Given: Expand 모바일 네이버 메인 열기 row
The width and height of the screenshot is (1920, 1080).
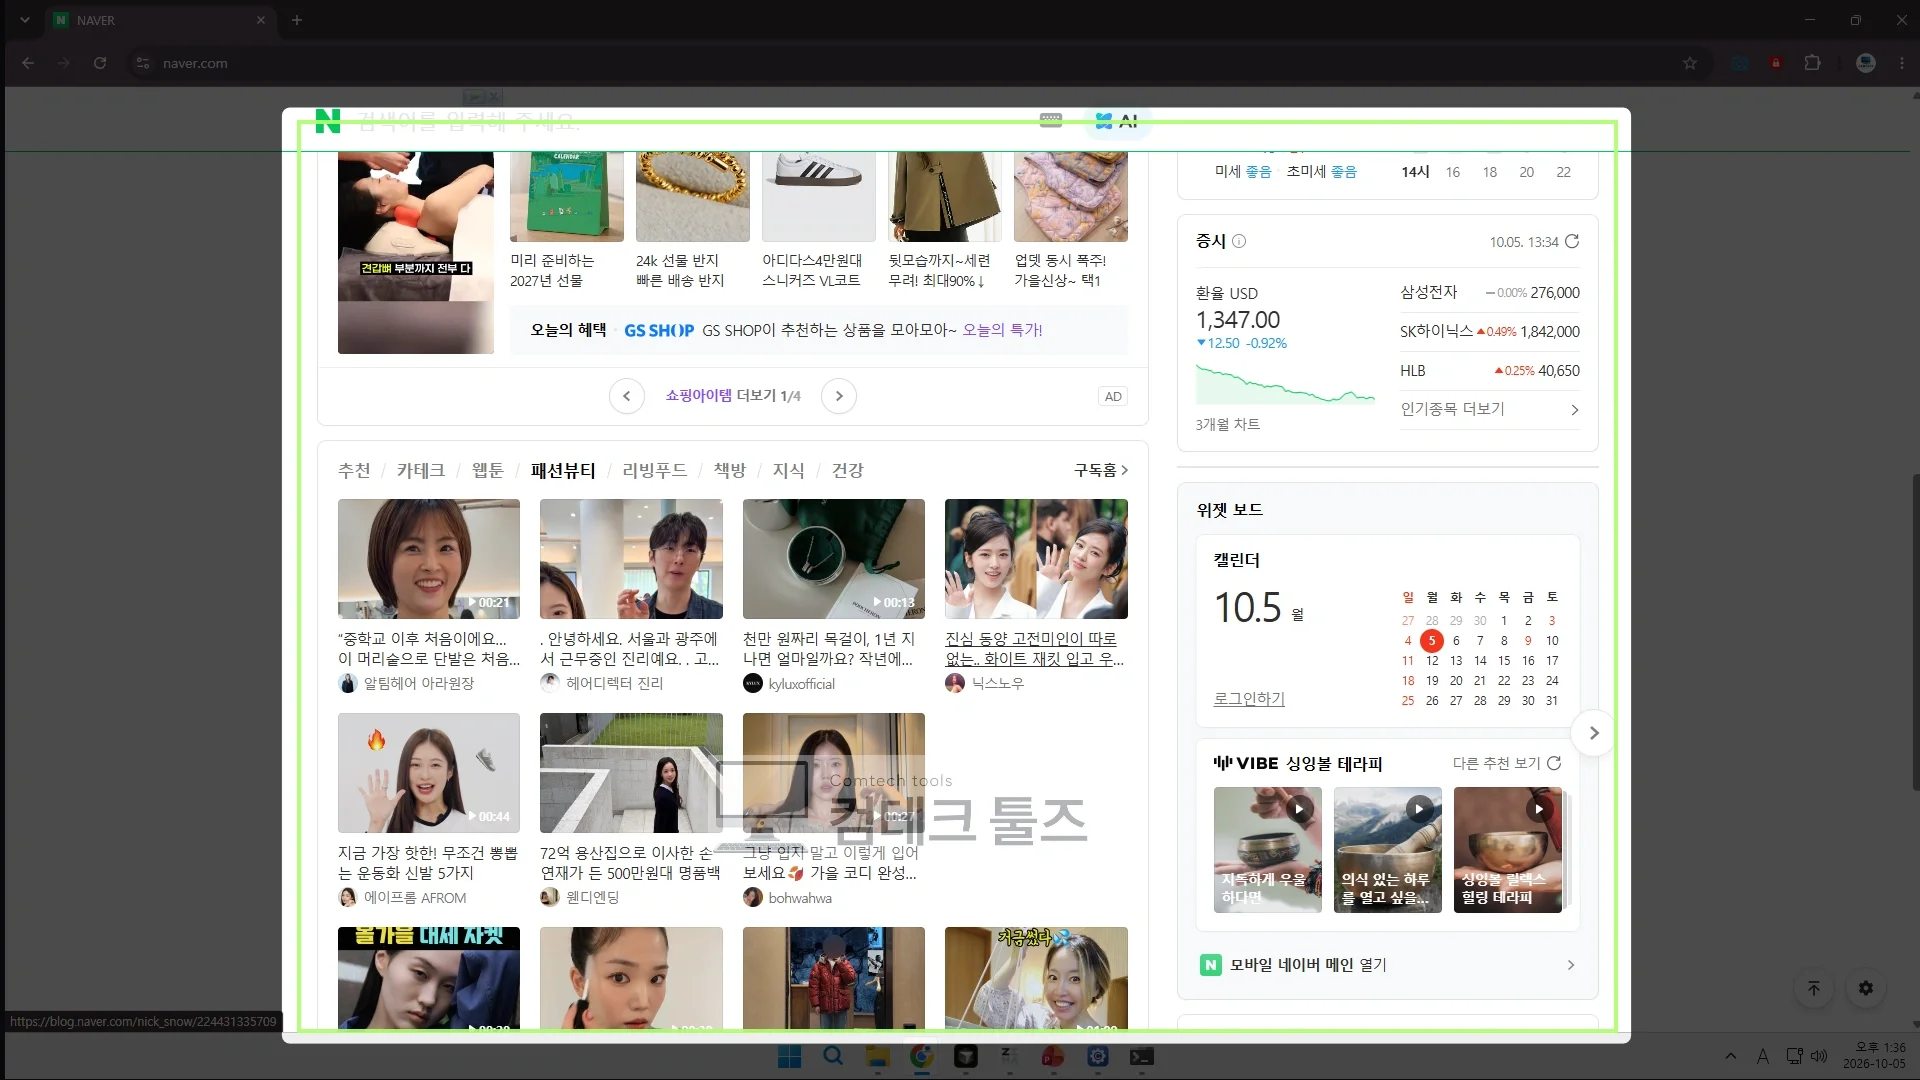Looking at the screenshot, I should [1388, 965].
